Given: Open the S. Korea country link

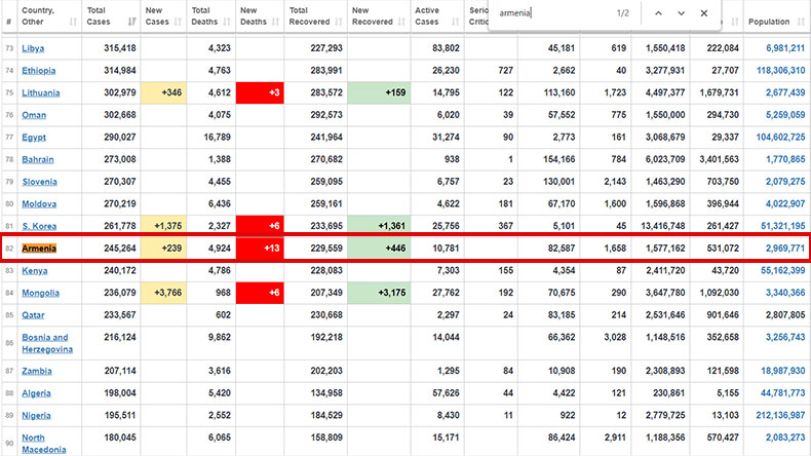Looking at the screenshot, I should [39, 226].
